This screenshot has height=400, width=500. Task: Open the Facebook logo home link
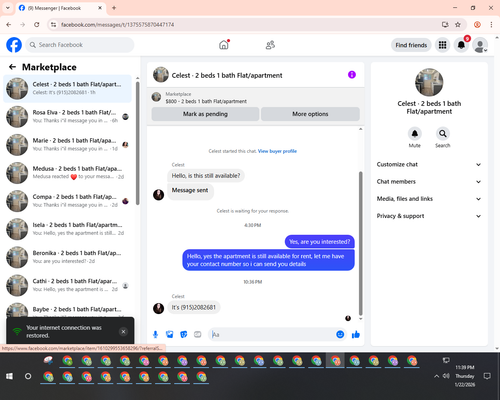point(14,45)
